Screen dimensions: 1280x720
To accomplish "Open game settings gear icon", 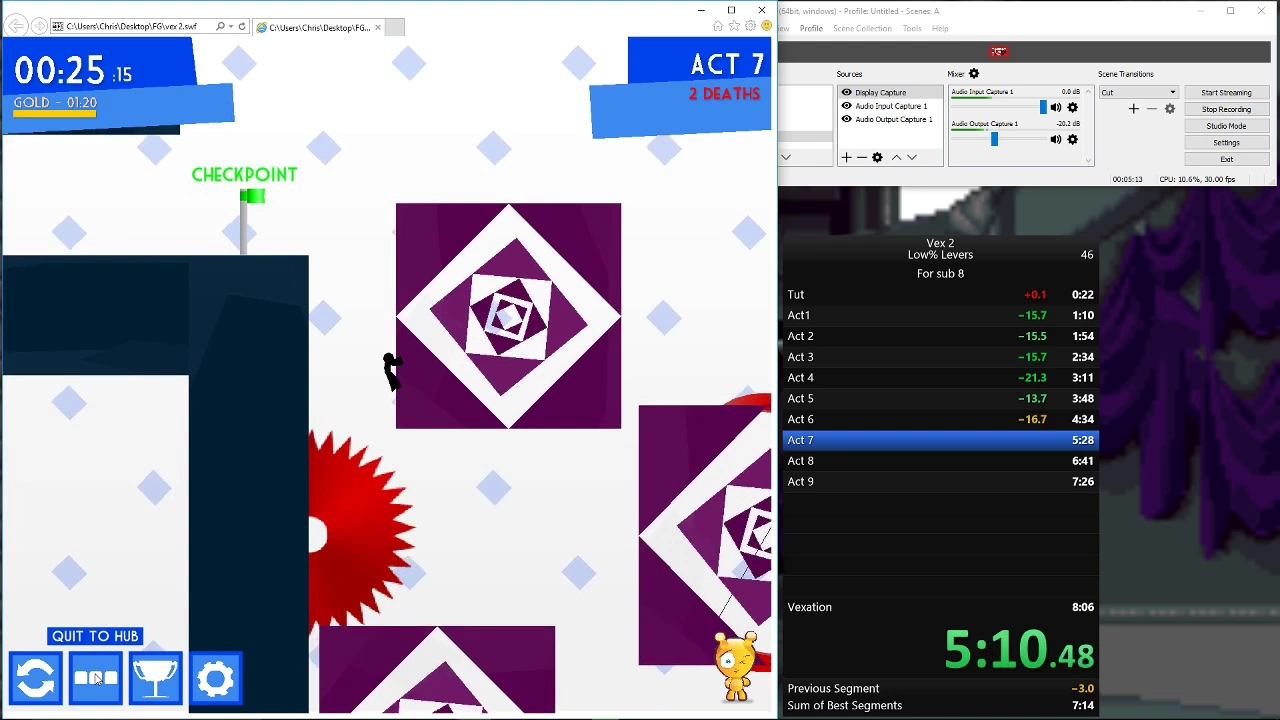I will [216, 679].
